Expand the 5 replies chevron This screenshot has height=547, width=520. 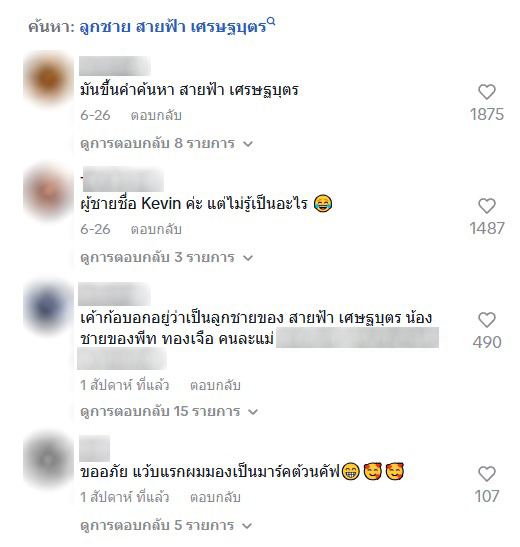pyautogui.click(x=247, y=526)
